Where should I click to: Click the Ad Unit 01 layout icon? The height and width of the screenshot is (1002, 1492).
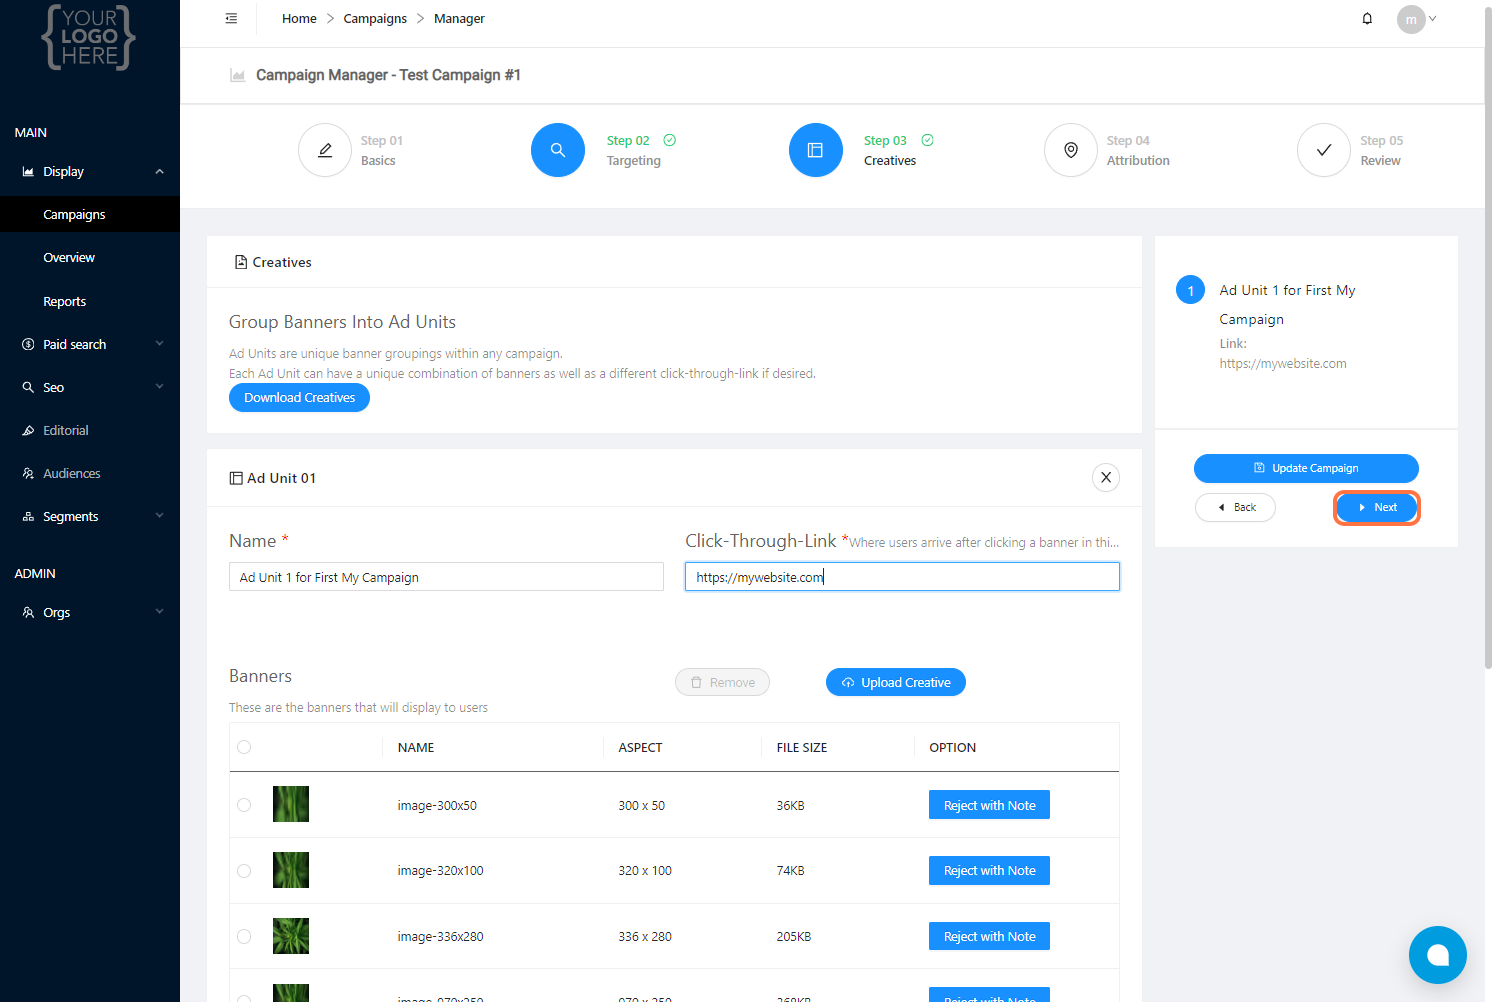pyautogui.click(x=236, y=478)
